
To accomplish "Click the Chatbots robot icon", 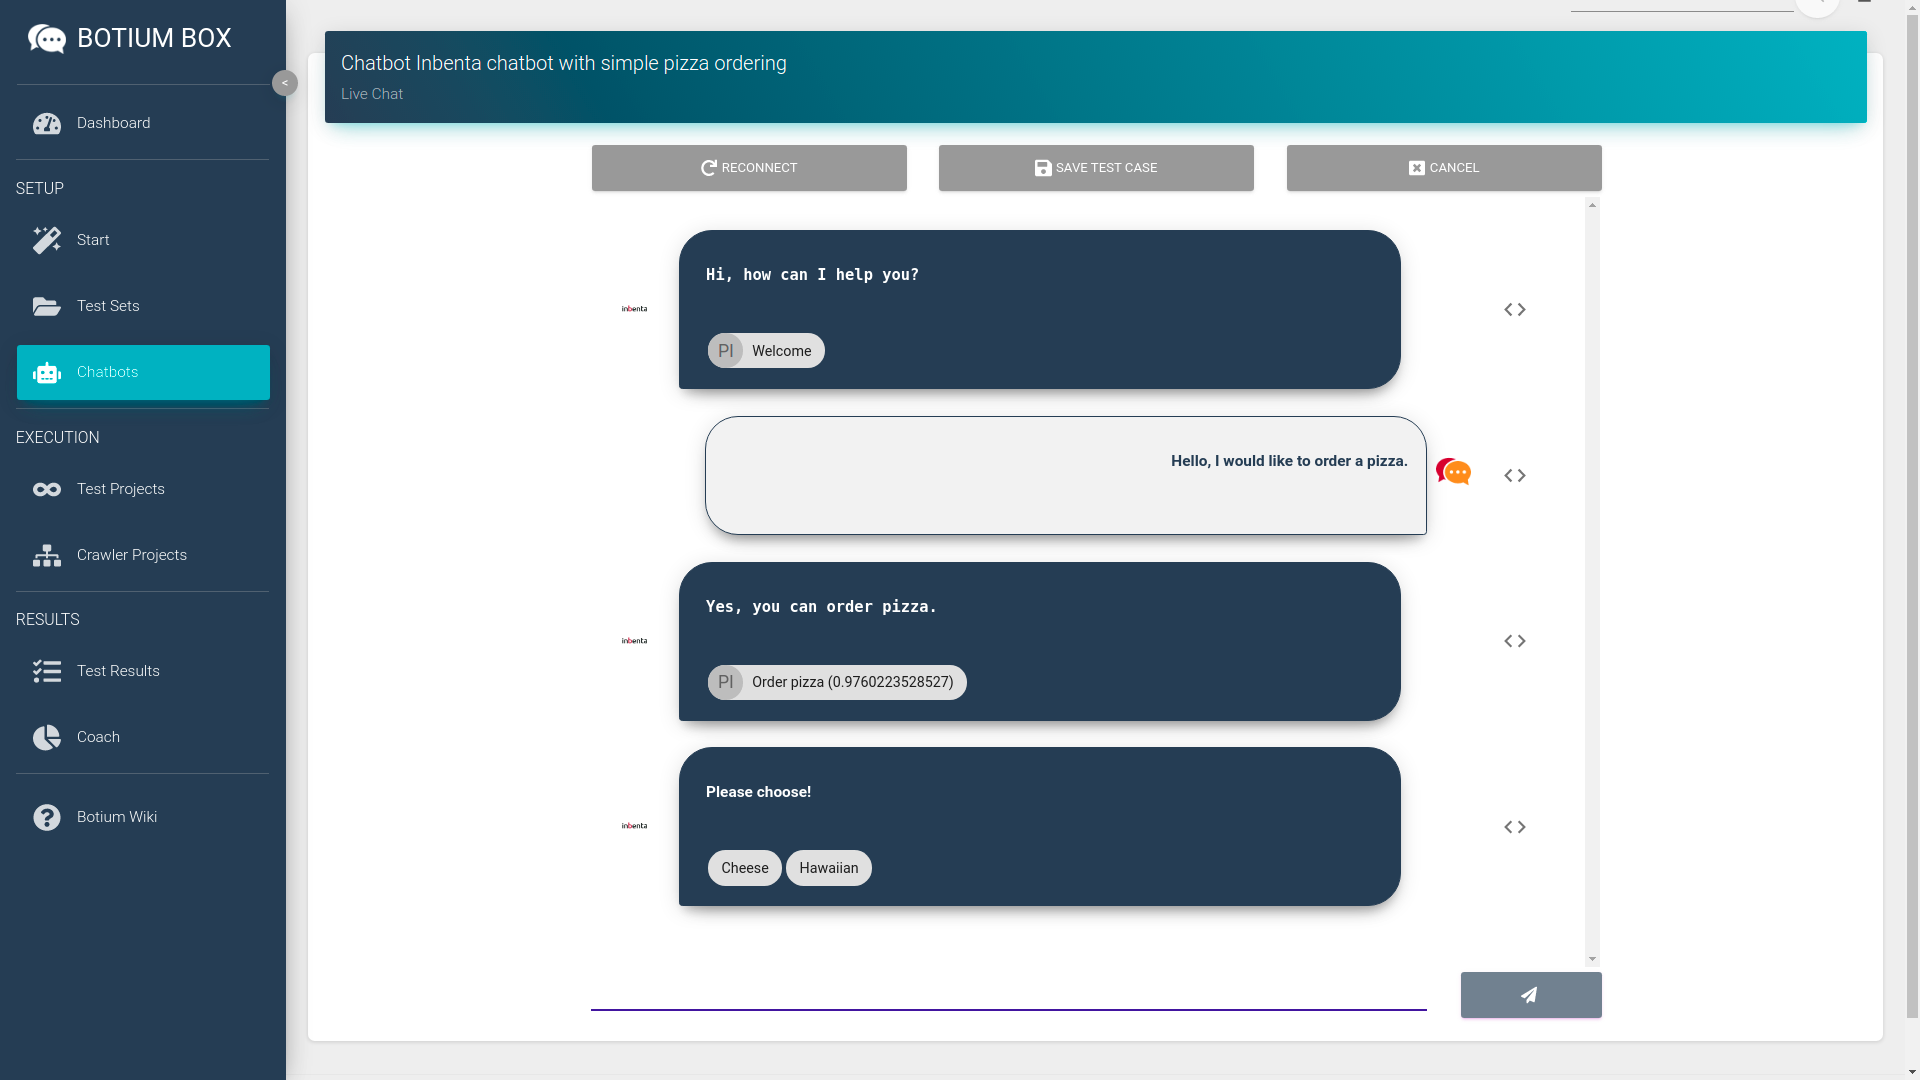I will (x=47, y=373).
